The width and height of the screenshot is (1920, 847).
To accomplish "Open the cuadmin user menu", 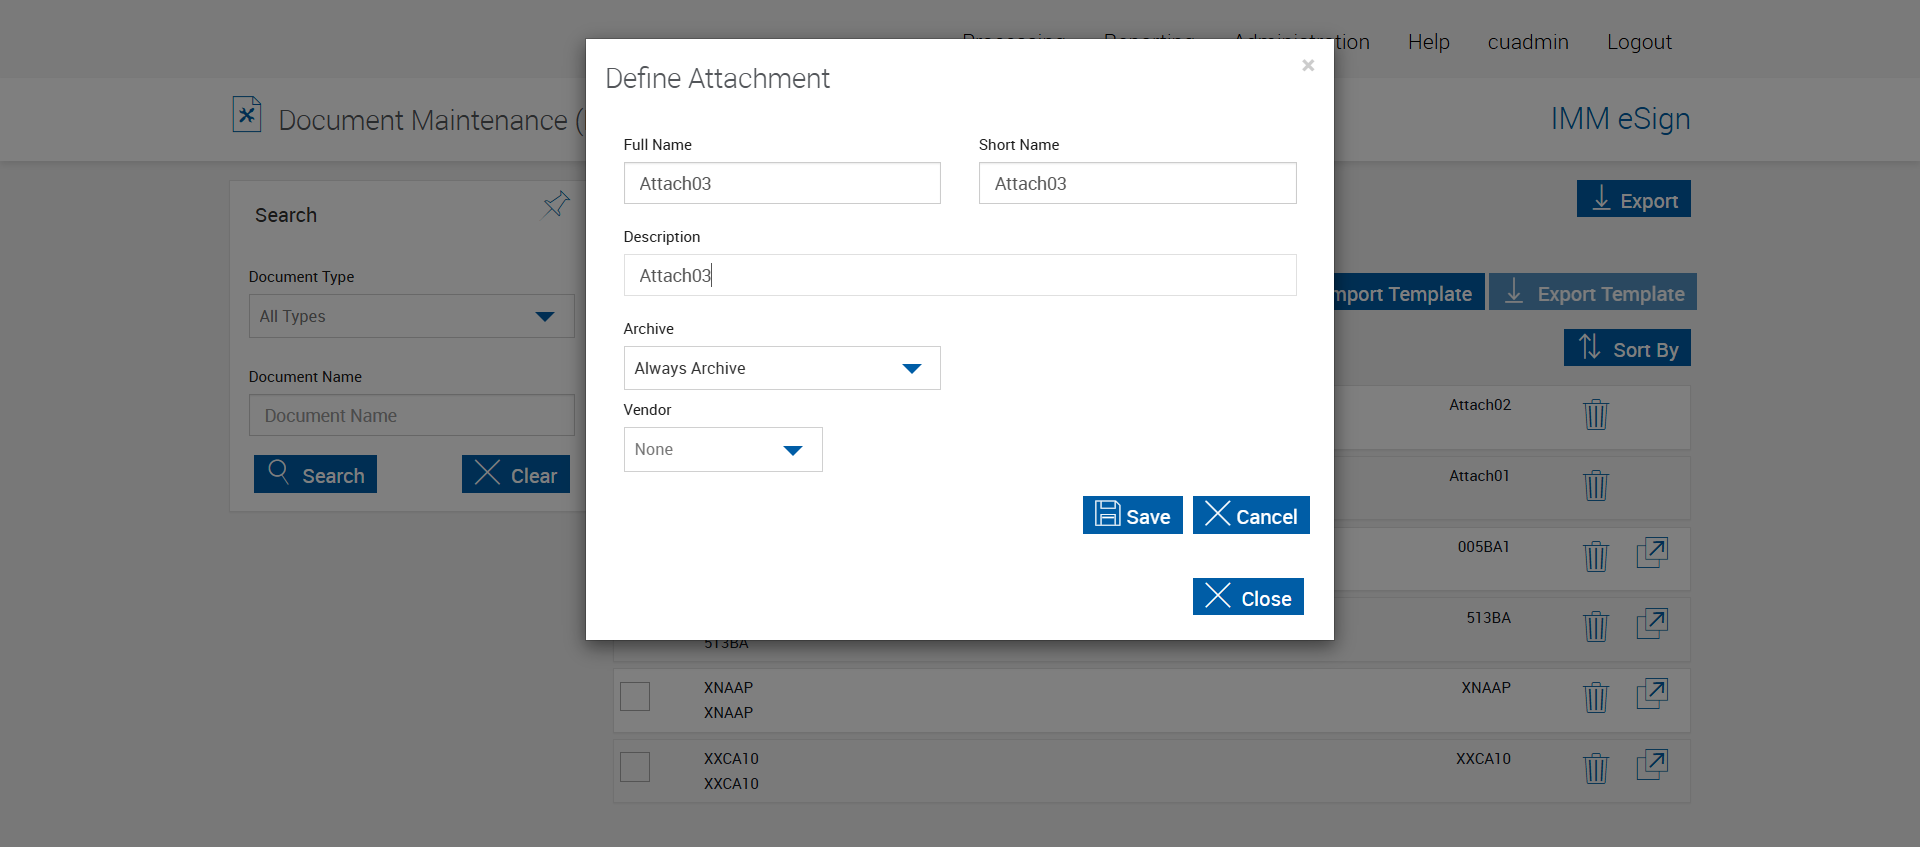I will [1528, 42].
